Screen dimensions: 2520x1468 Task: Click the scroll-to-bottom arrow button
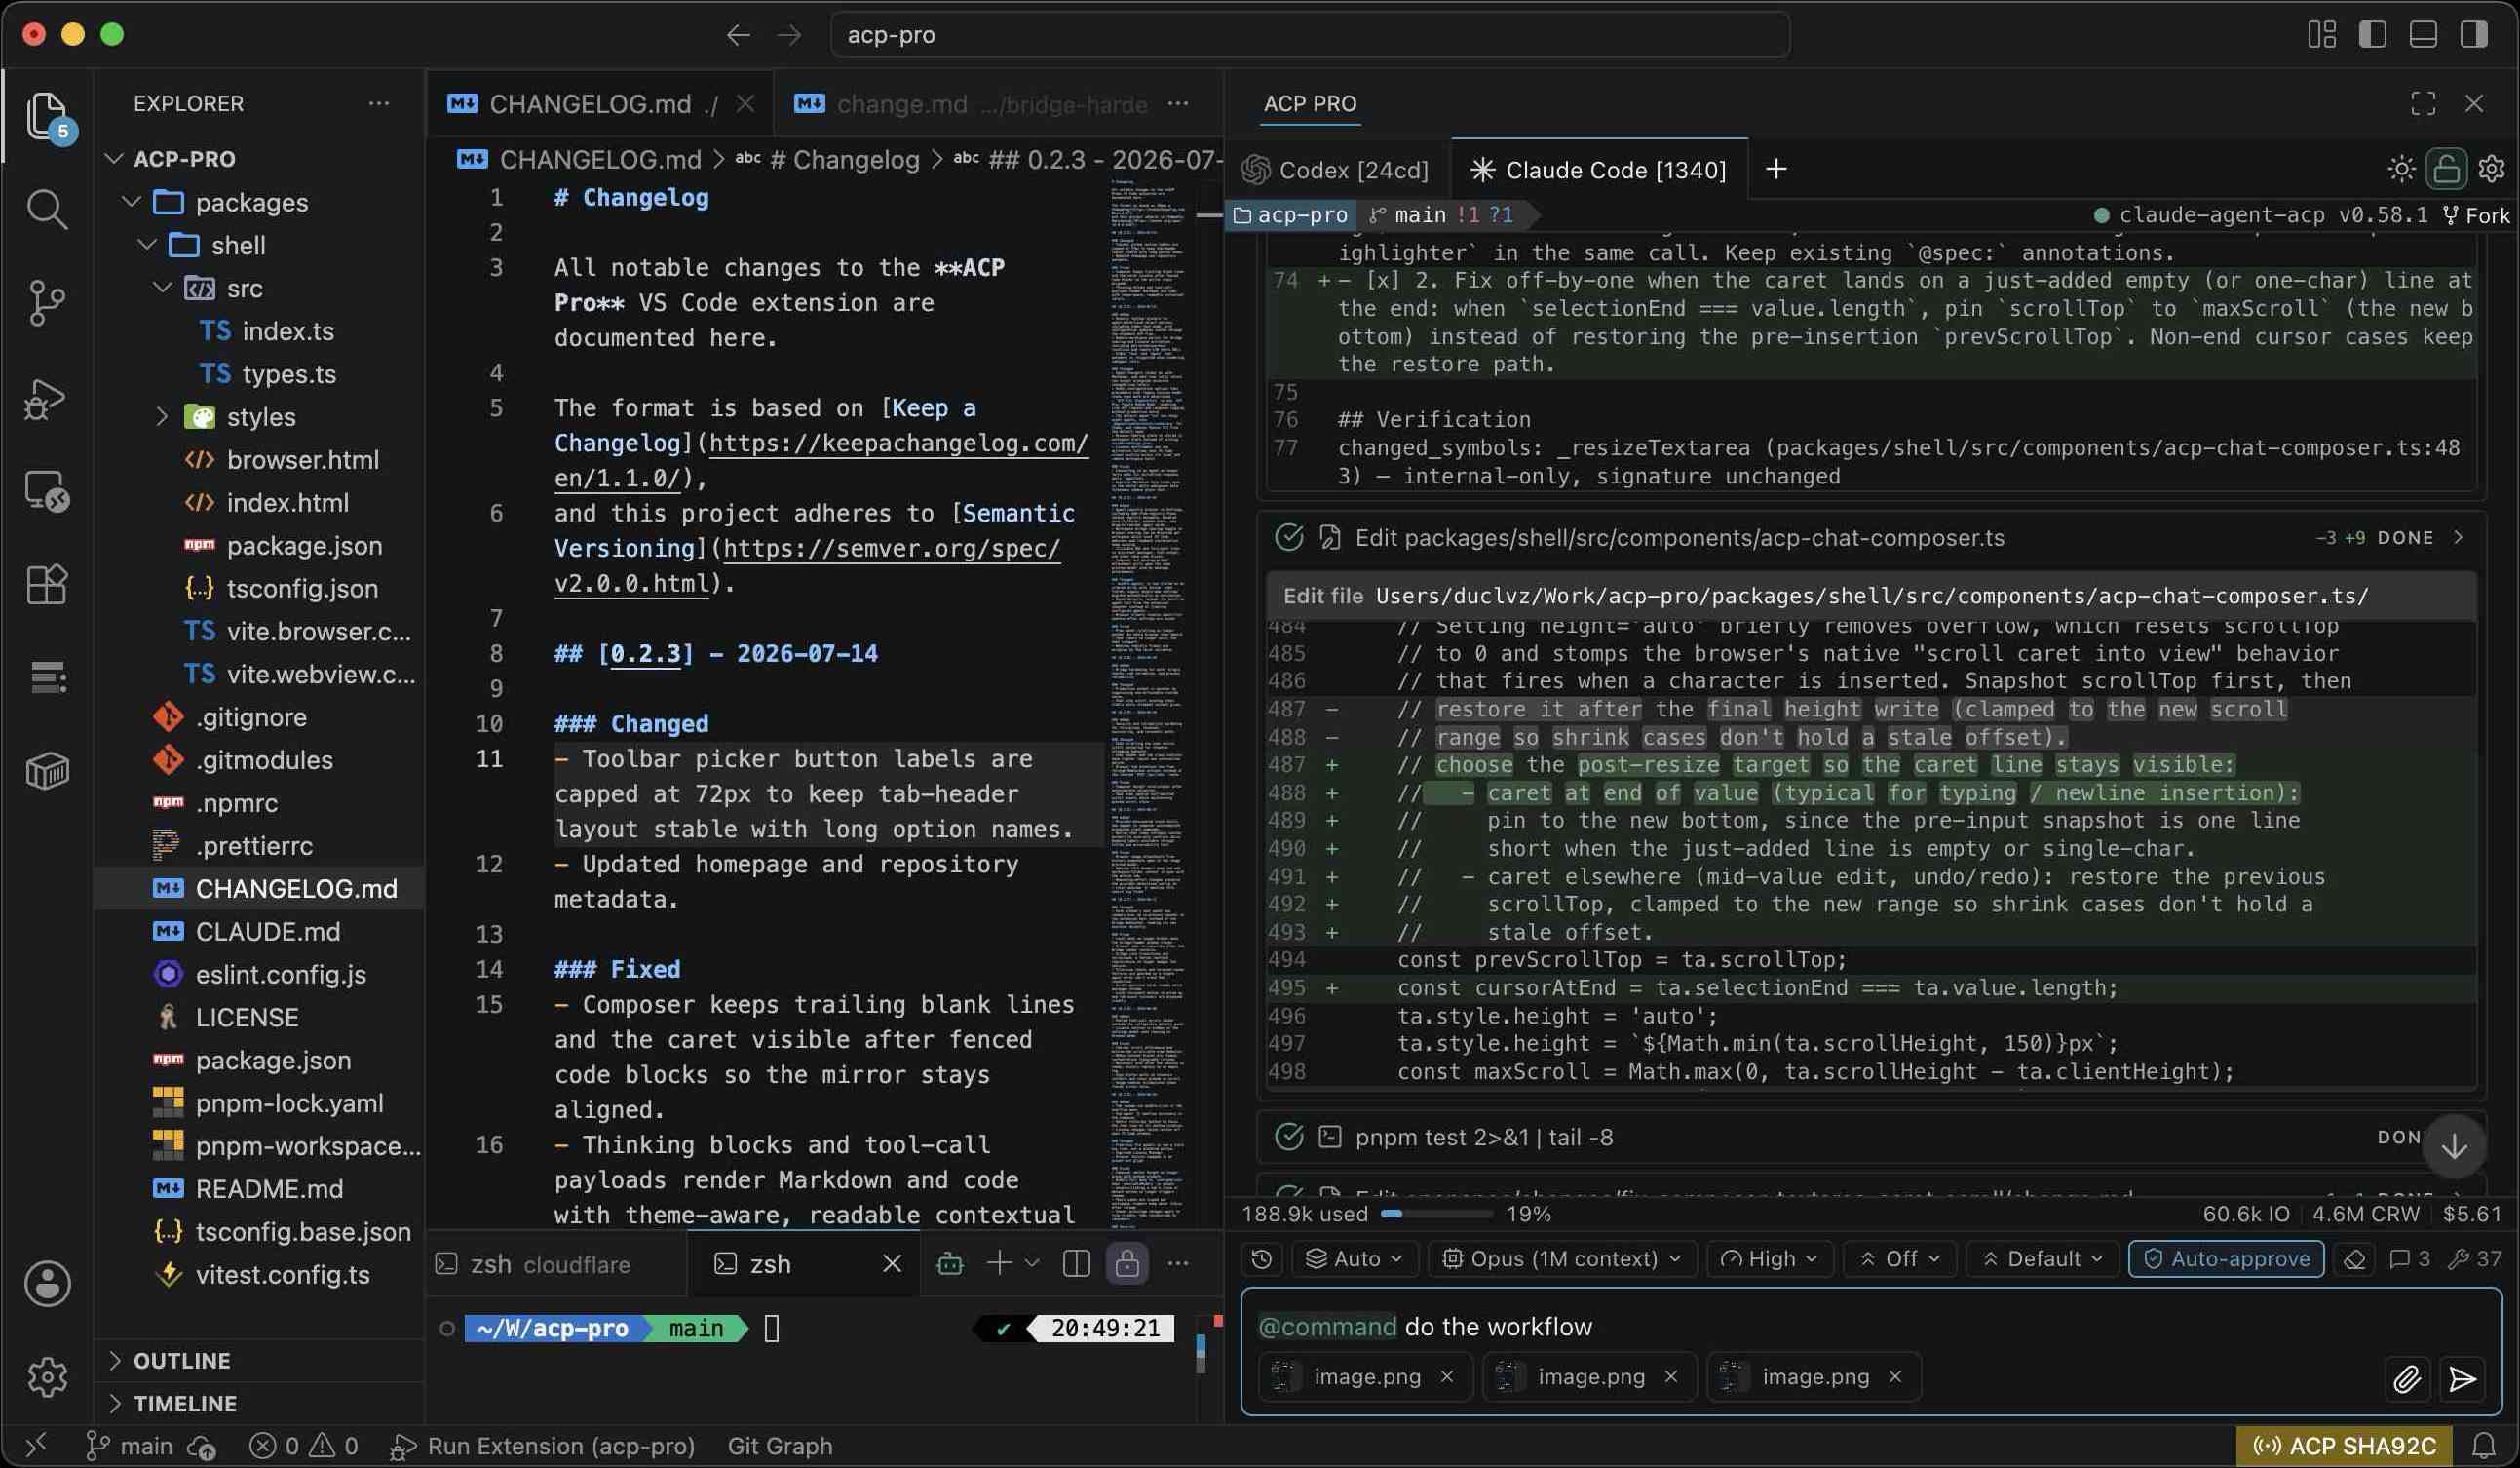click(x=2453, y=1147)
